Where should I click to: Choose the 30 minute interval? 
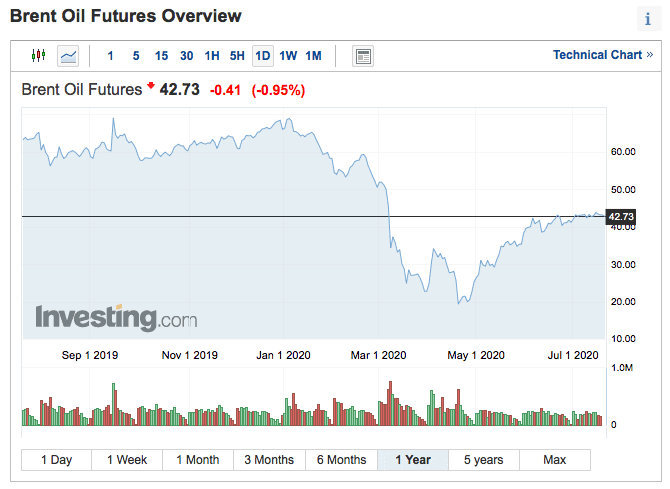(x=187, y=55)
